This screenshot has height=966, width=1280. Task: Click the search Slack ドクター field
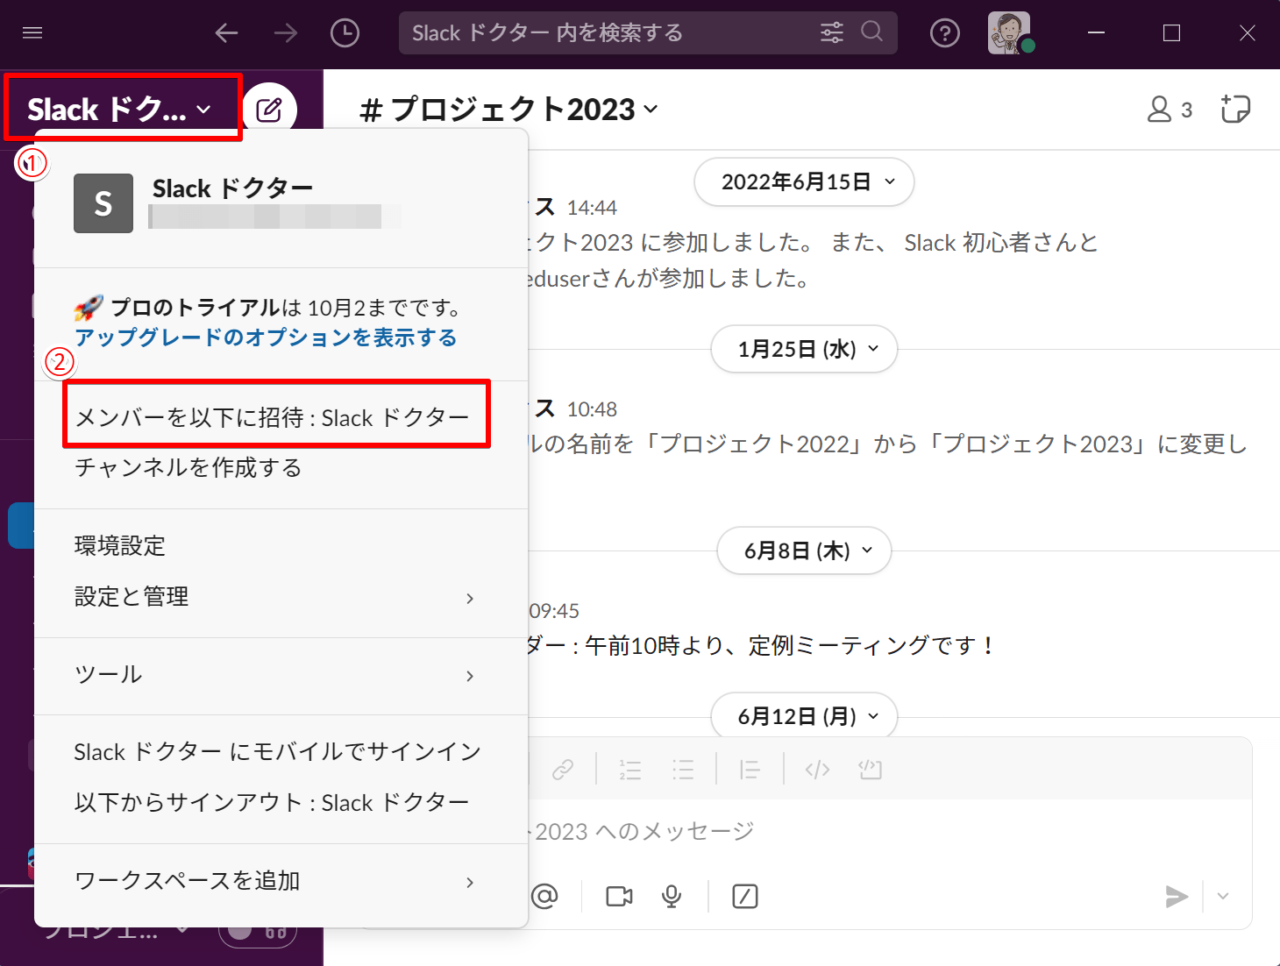648,33
